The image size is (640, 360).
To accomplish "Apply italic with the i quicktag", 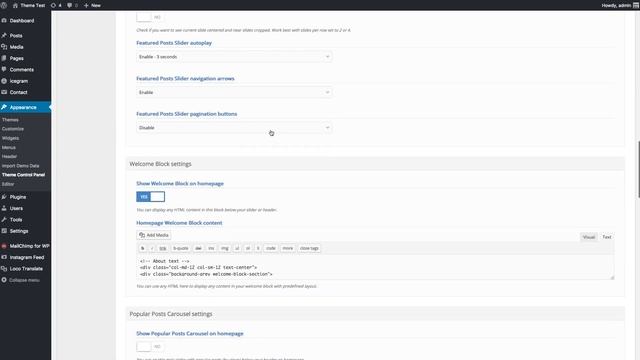I will (152, 248).
